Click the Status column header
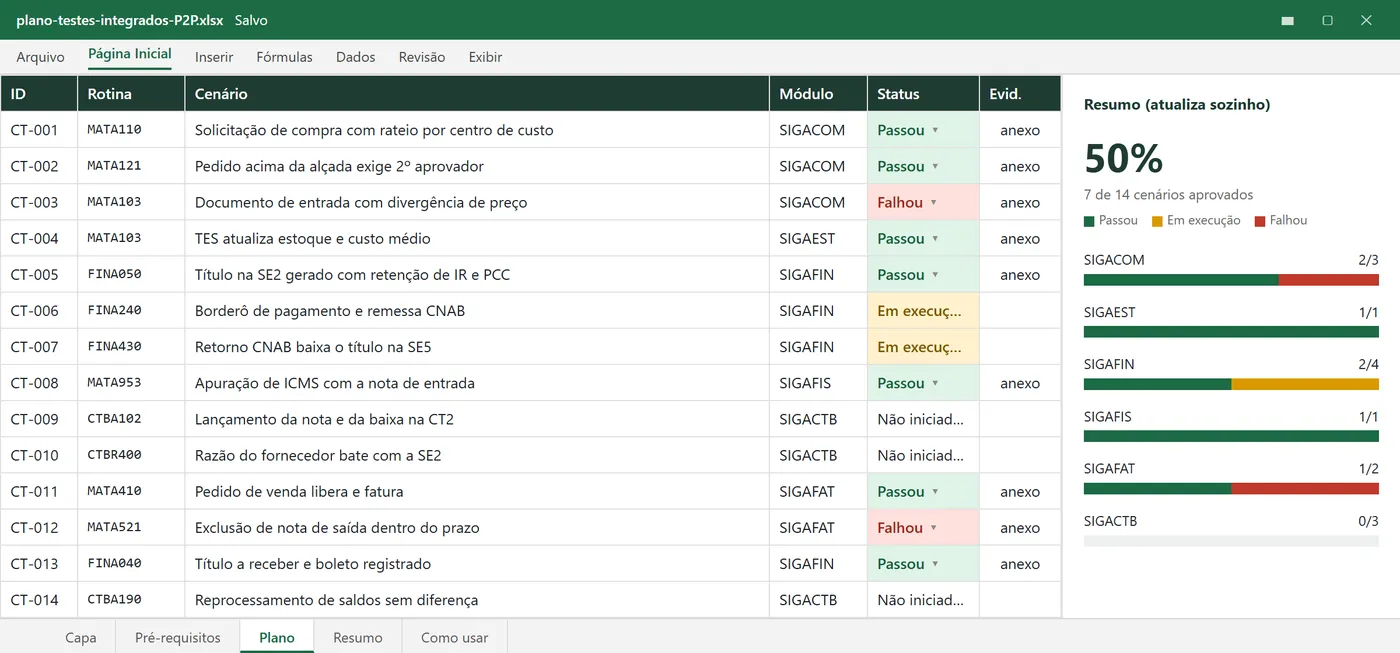The image size is (1400, 653). 923,93
